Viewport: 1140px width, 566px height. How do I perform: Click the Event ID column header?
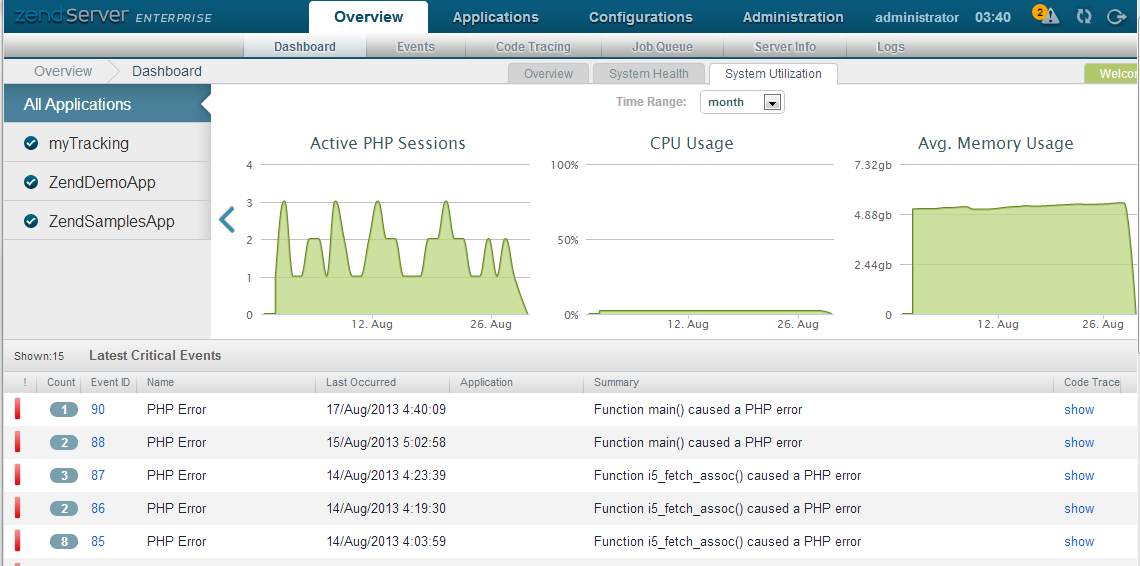coord(111,382)
